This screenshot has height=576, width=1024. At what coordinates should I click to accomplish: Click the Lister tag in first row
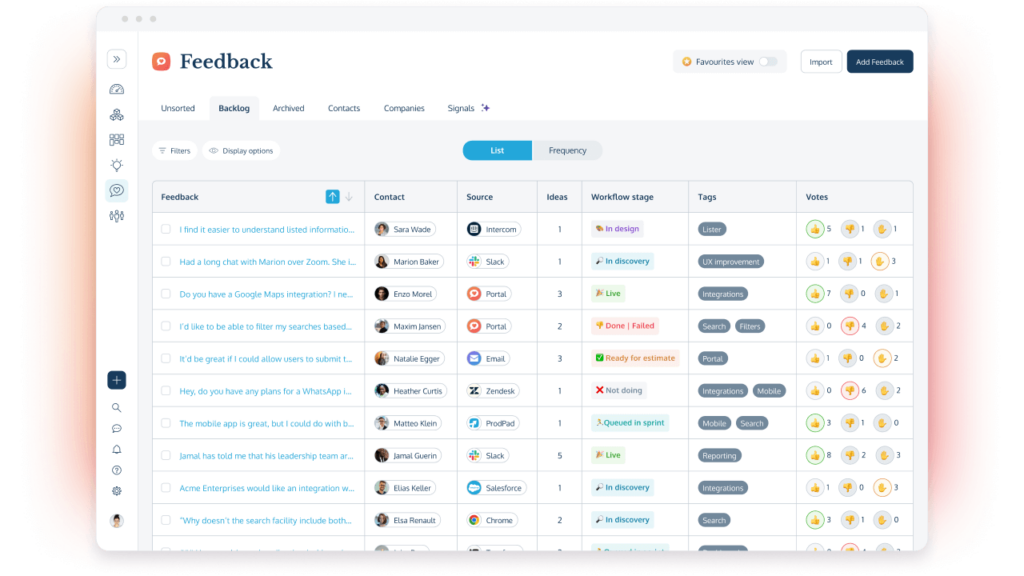click(712, 229)
